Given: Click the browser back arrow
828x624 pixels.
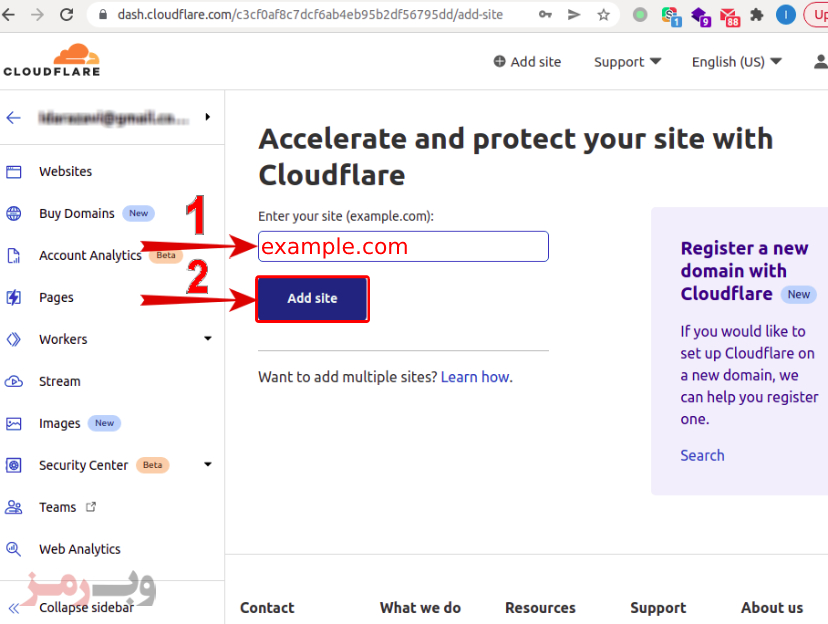Looking at the screenshot, I should click(x=9, y=14).
